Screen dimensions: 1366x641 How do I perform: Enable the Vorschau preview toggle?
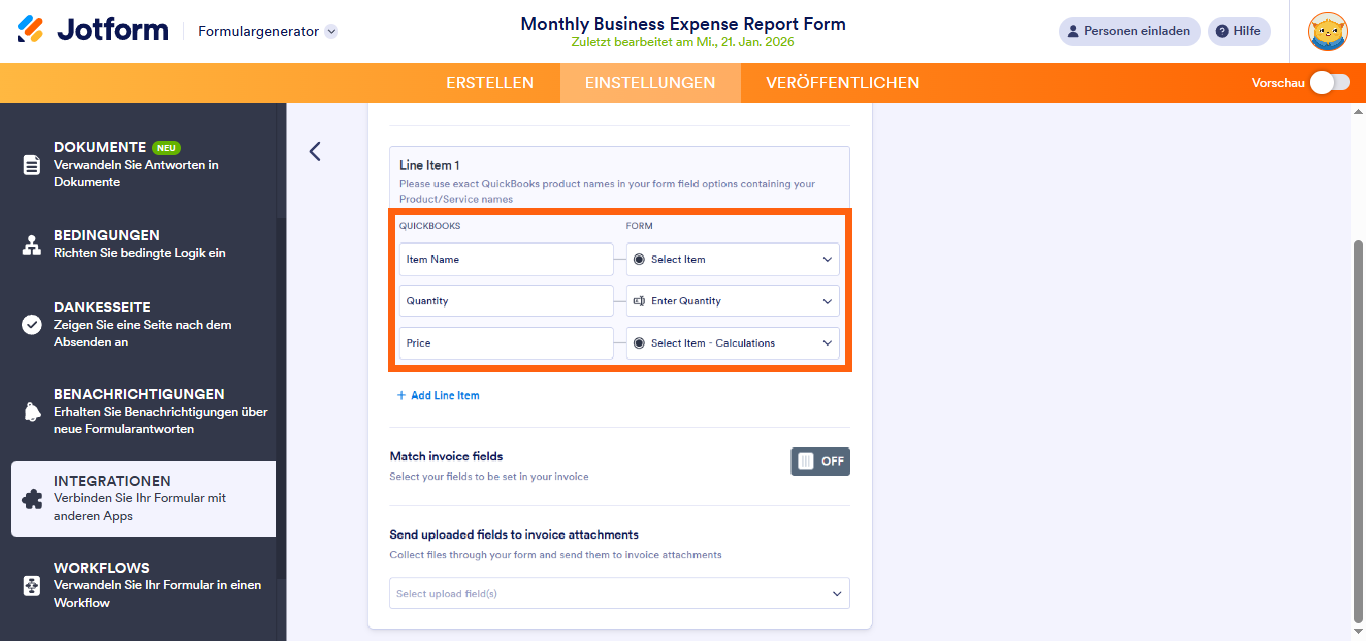1328,83
